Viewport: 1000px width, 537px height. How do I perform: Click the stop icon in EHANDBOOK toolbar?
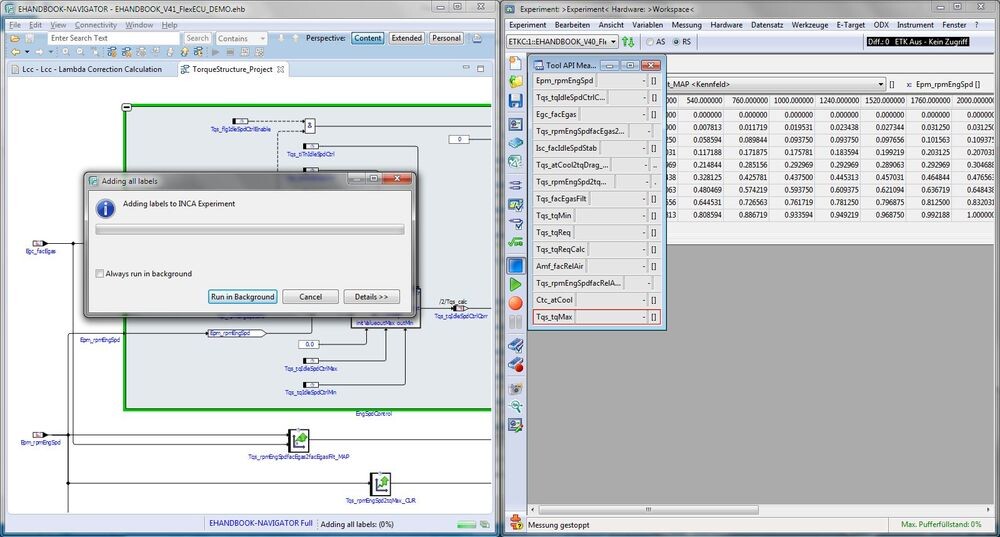pos(230,52)
